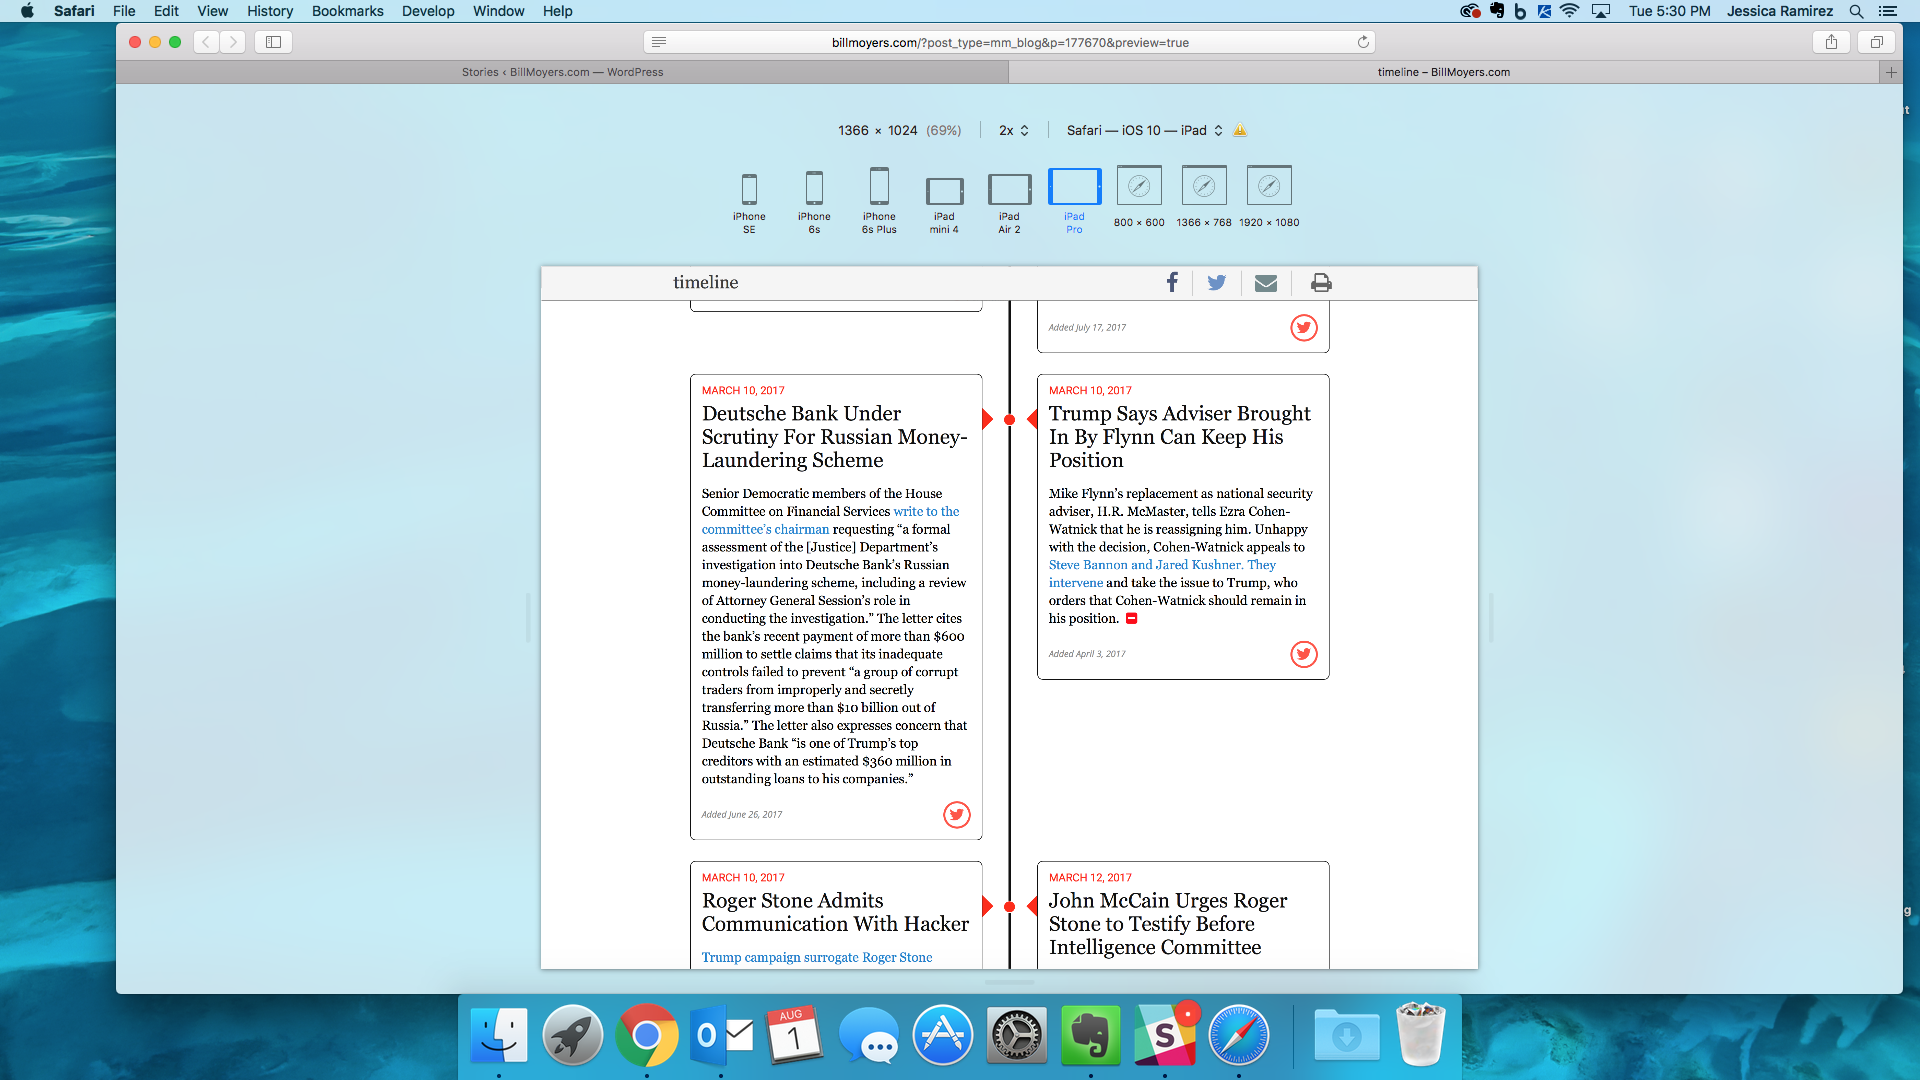1920x1080 pixels.
Task: Click the email envelope share icon
Action: click(1266, 283)
